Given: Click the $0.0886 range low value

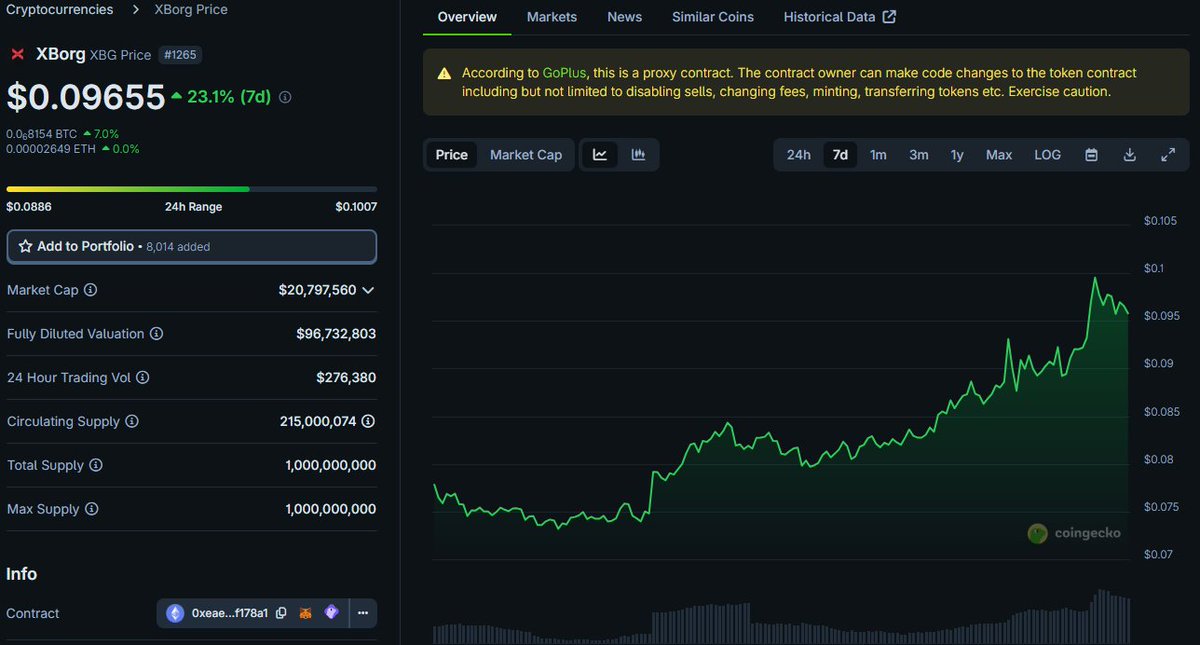Looking at the screenshot, I should (27, 207).
